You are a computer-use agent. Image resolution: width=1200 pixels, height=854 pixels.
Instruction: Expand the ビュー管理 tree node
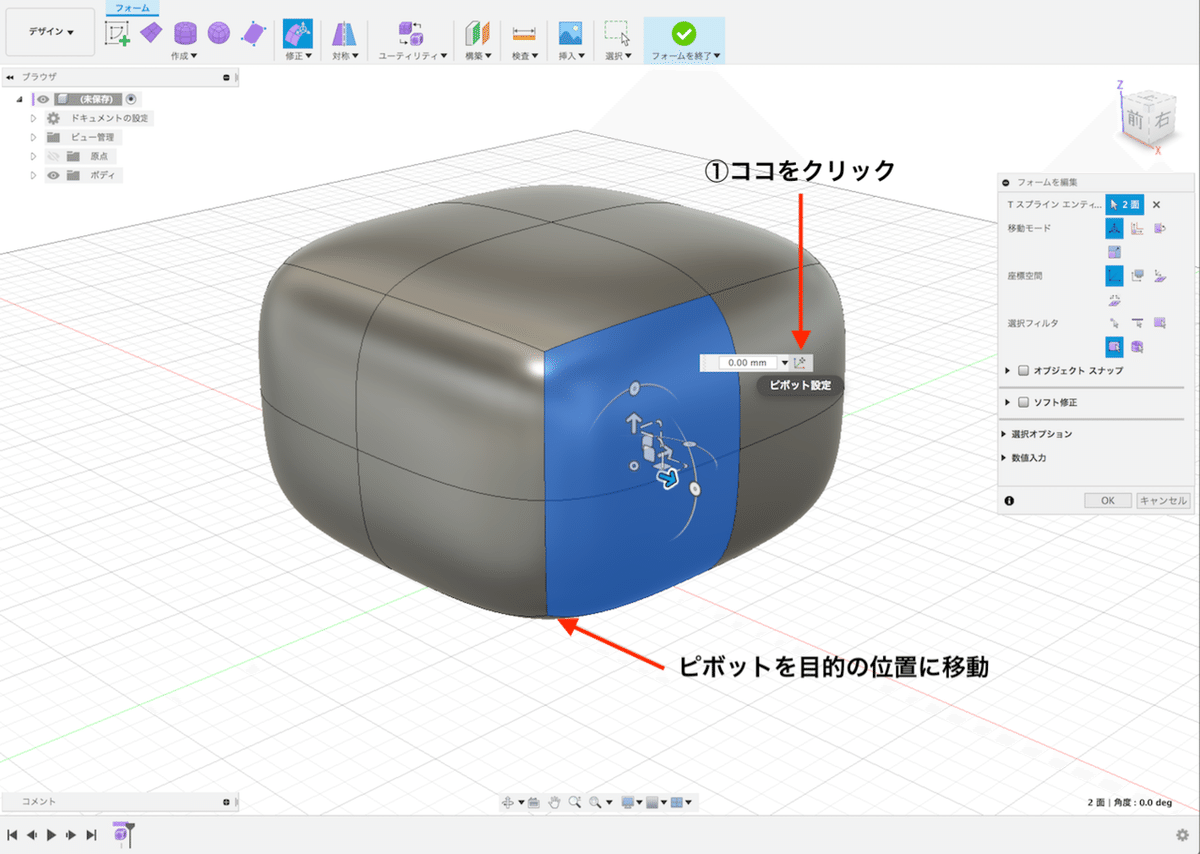pos(33,137)
